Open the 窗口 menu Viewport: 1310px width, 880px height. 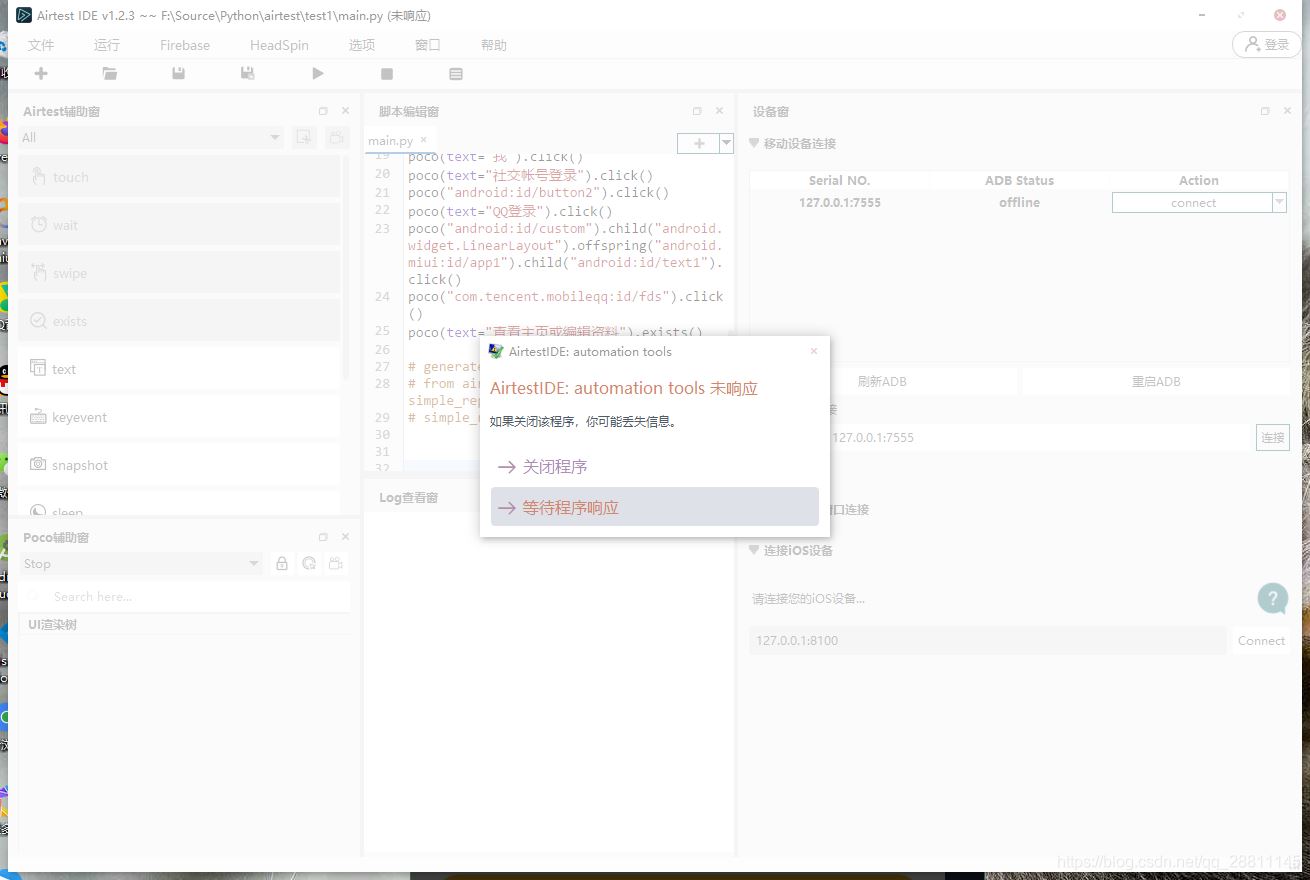pos(428,45)
